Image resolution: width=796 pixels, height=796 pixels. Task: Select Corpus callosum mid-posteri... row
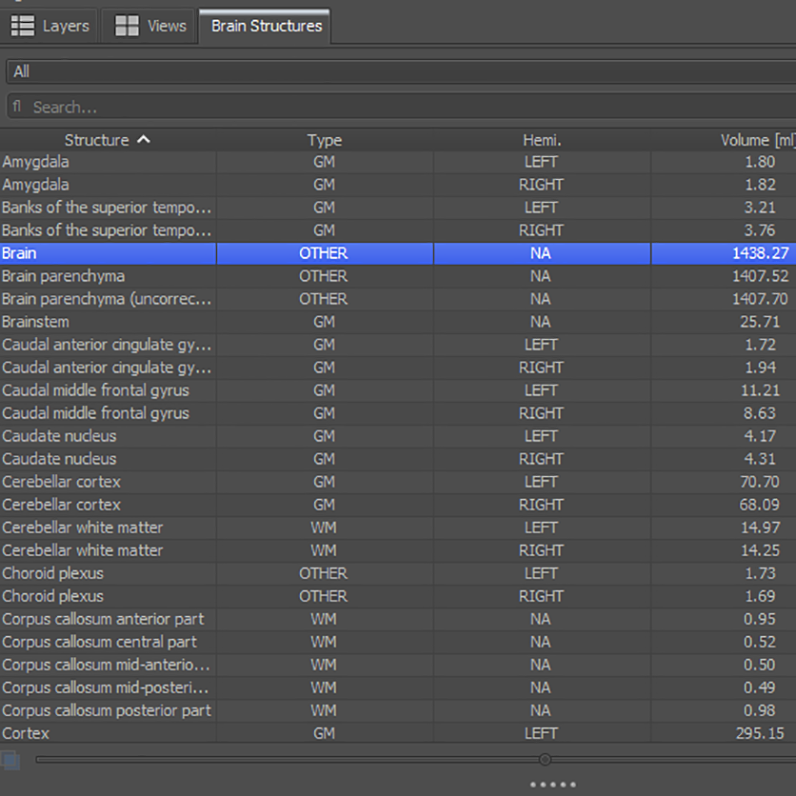398,687
